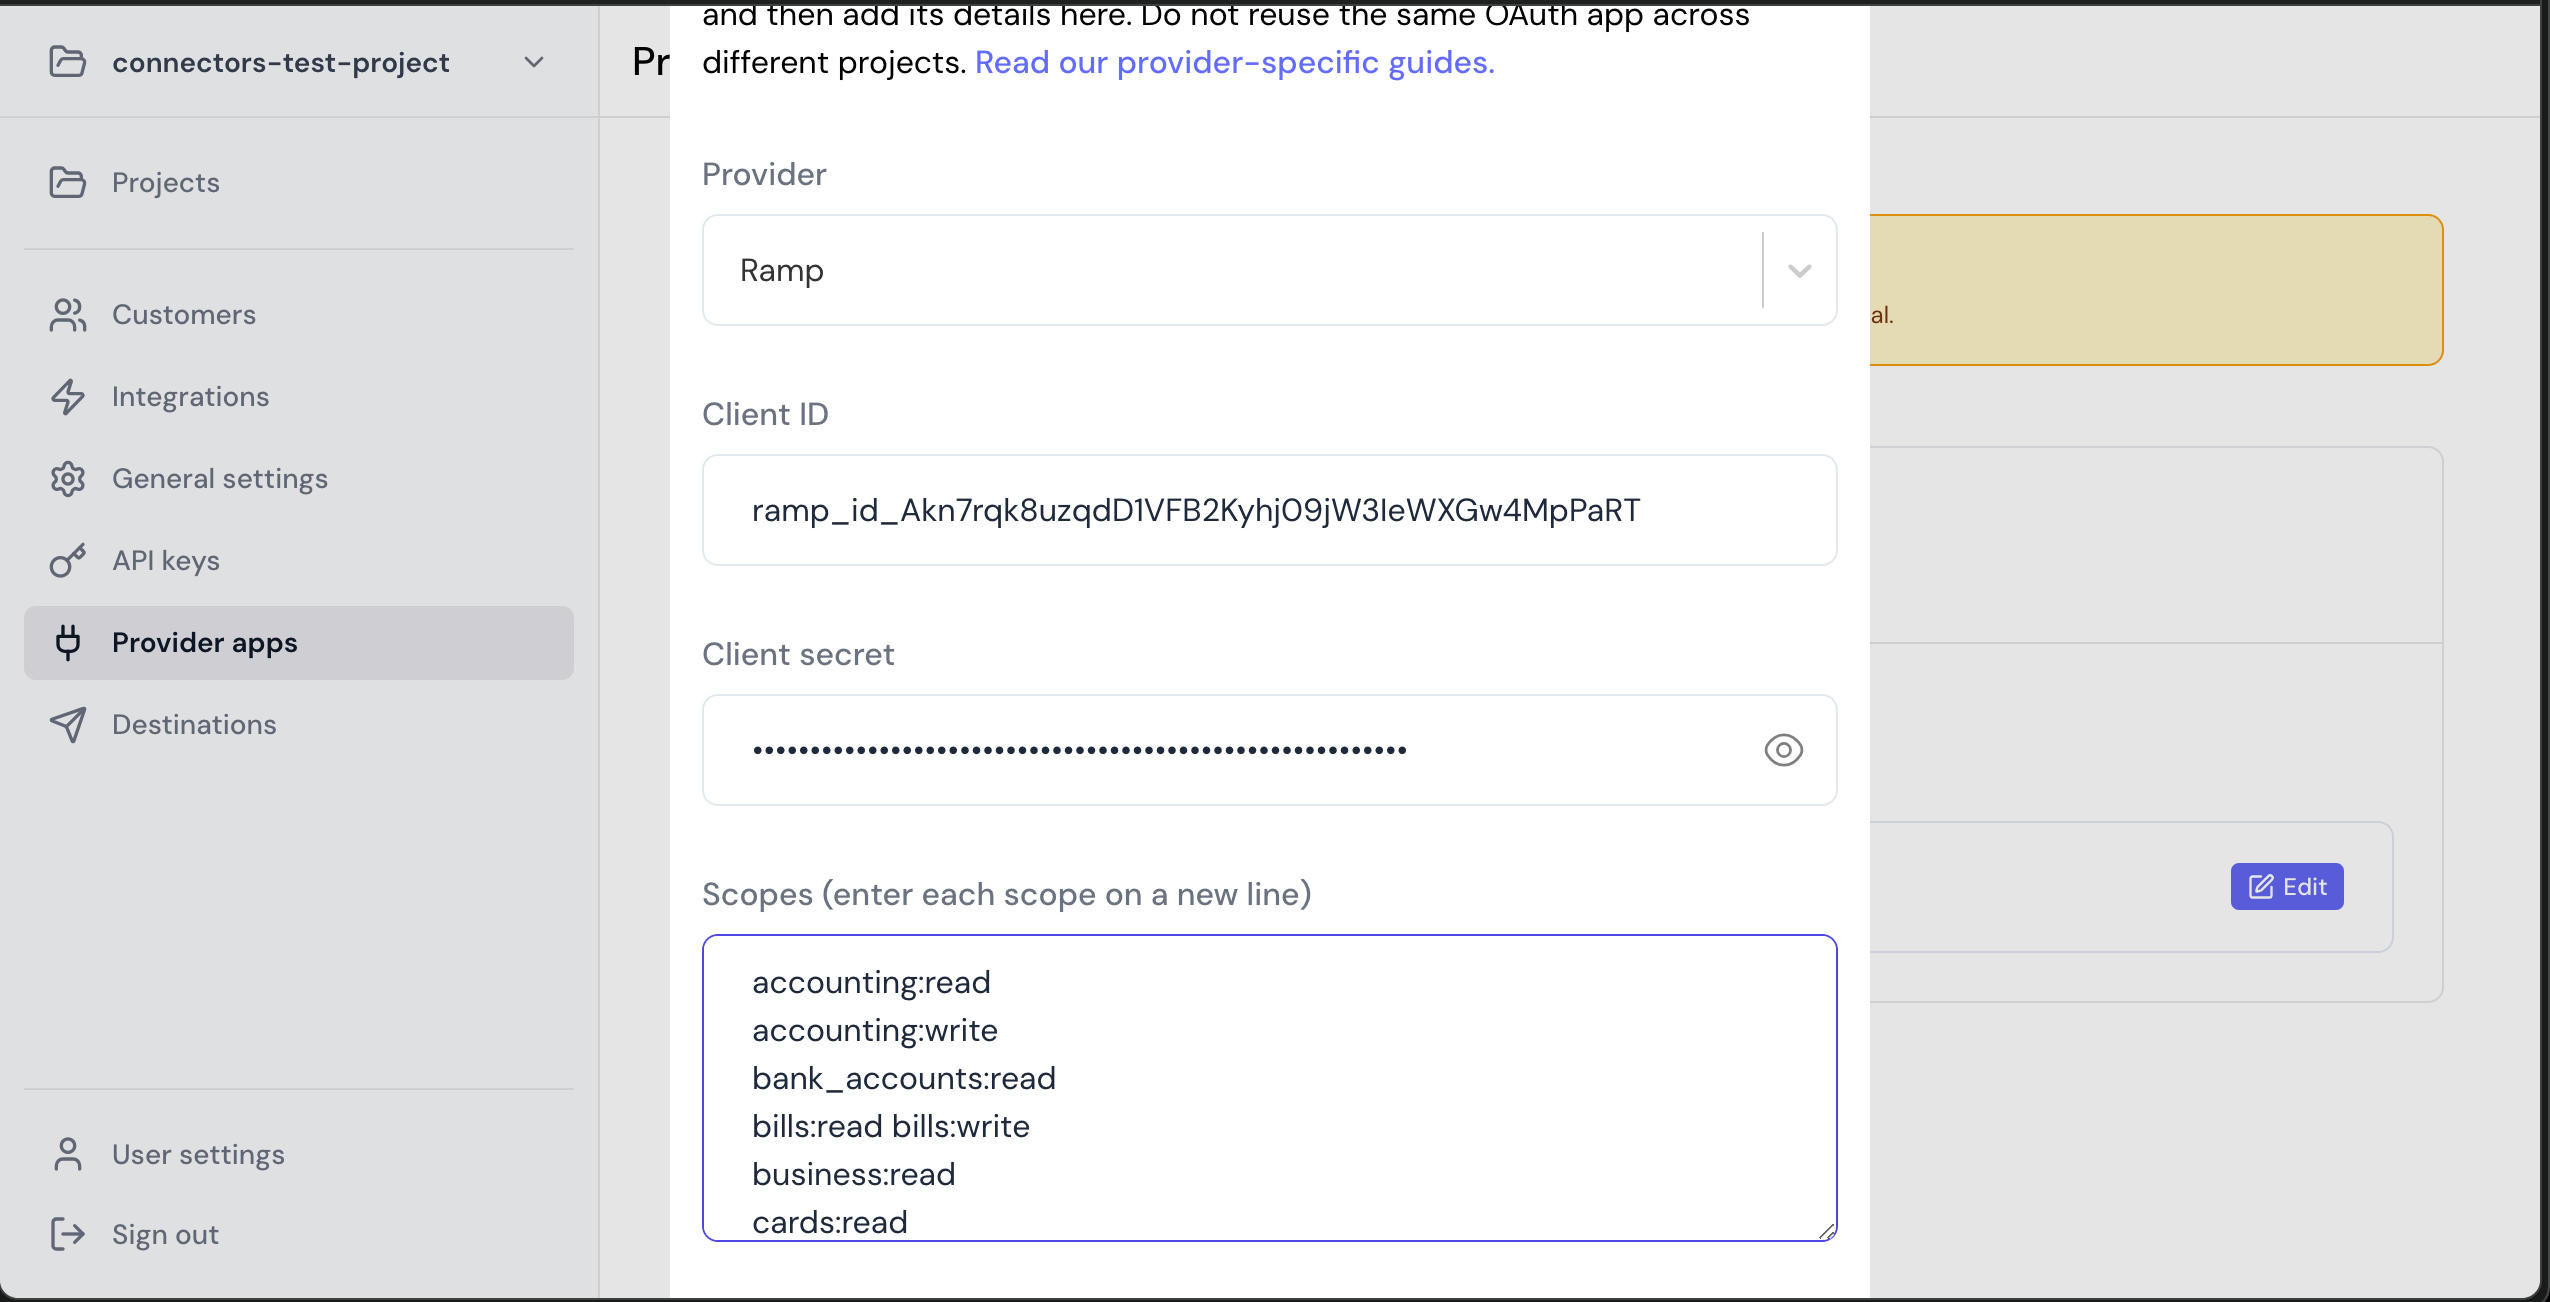This screenshot has width=2550, height=1302.
Task: Expand the connectors-test-project project switcher
Action: click(298, 62)
